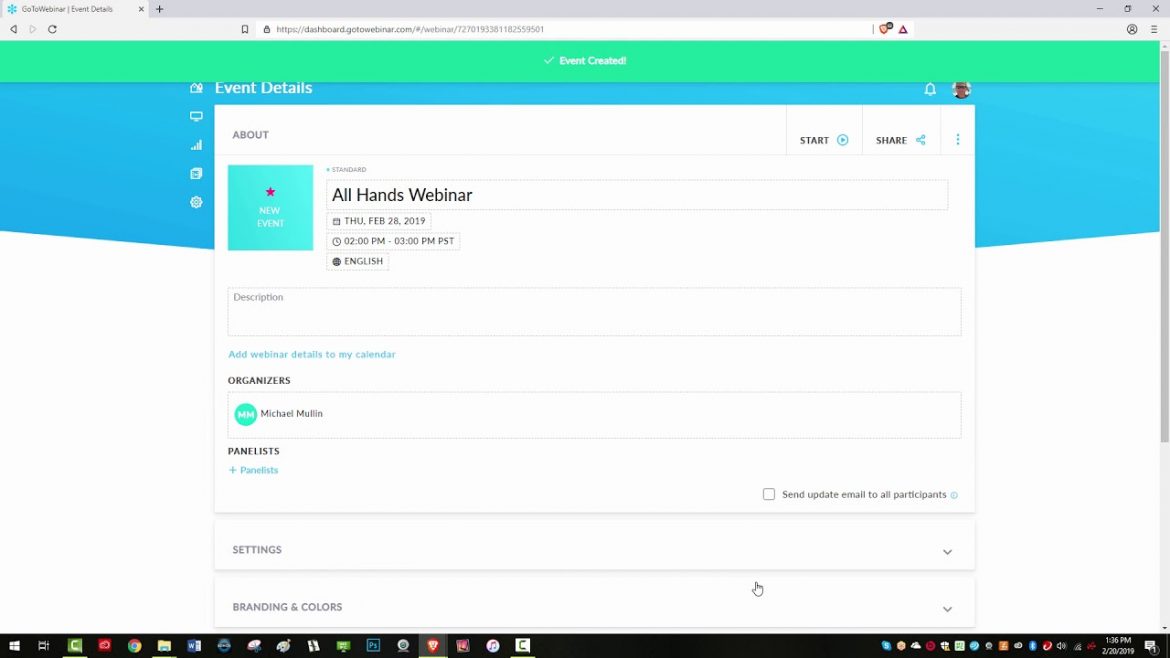Click Add webinar details to my calendar

tap(311, 354)
